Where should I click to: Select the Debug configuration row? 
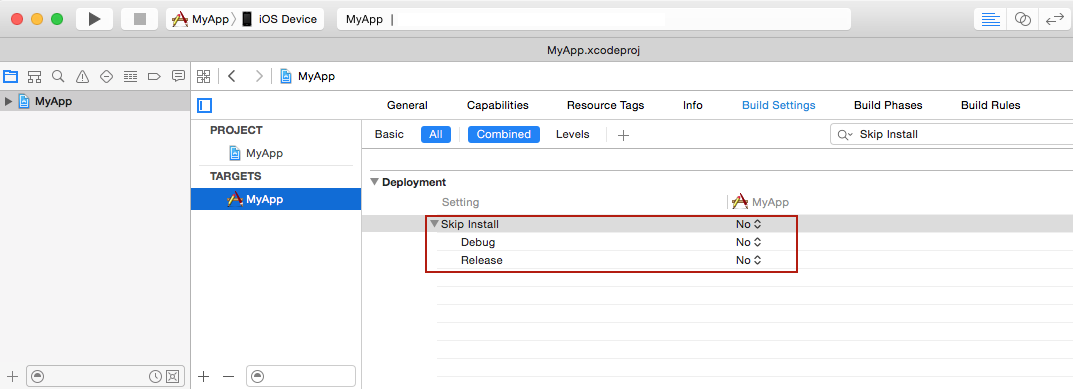point(478,242)
